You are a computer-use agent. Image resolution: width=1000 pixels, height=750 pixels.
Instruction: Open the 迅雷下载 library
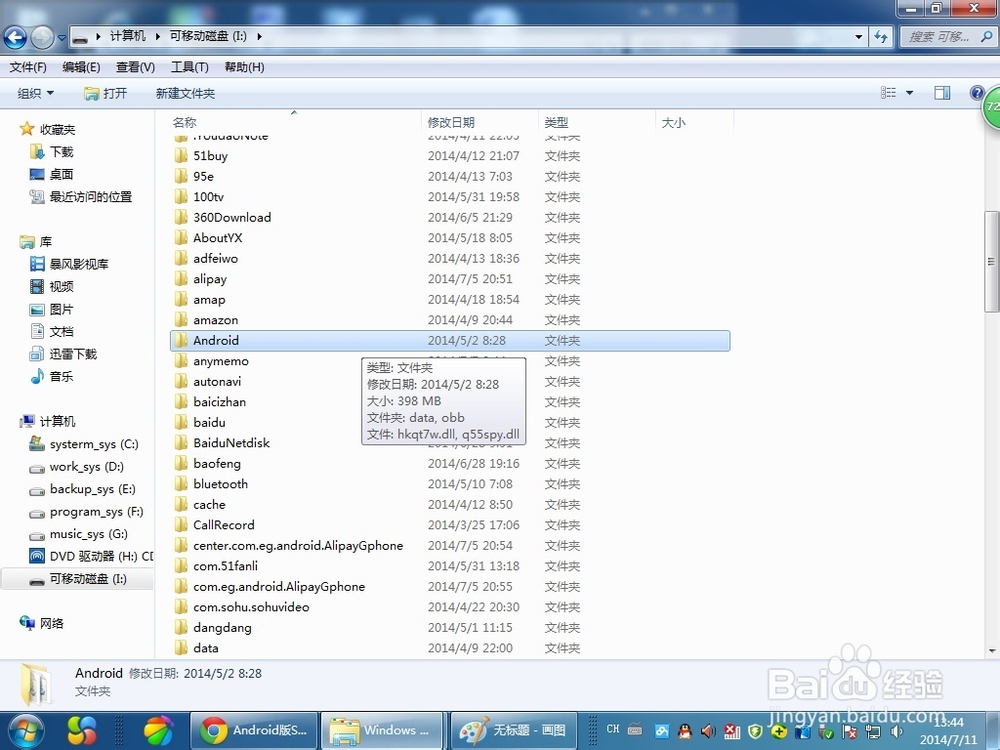pyautogui.click(x=63, y=354)
